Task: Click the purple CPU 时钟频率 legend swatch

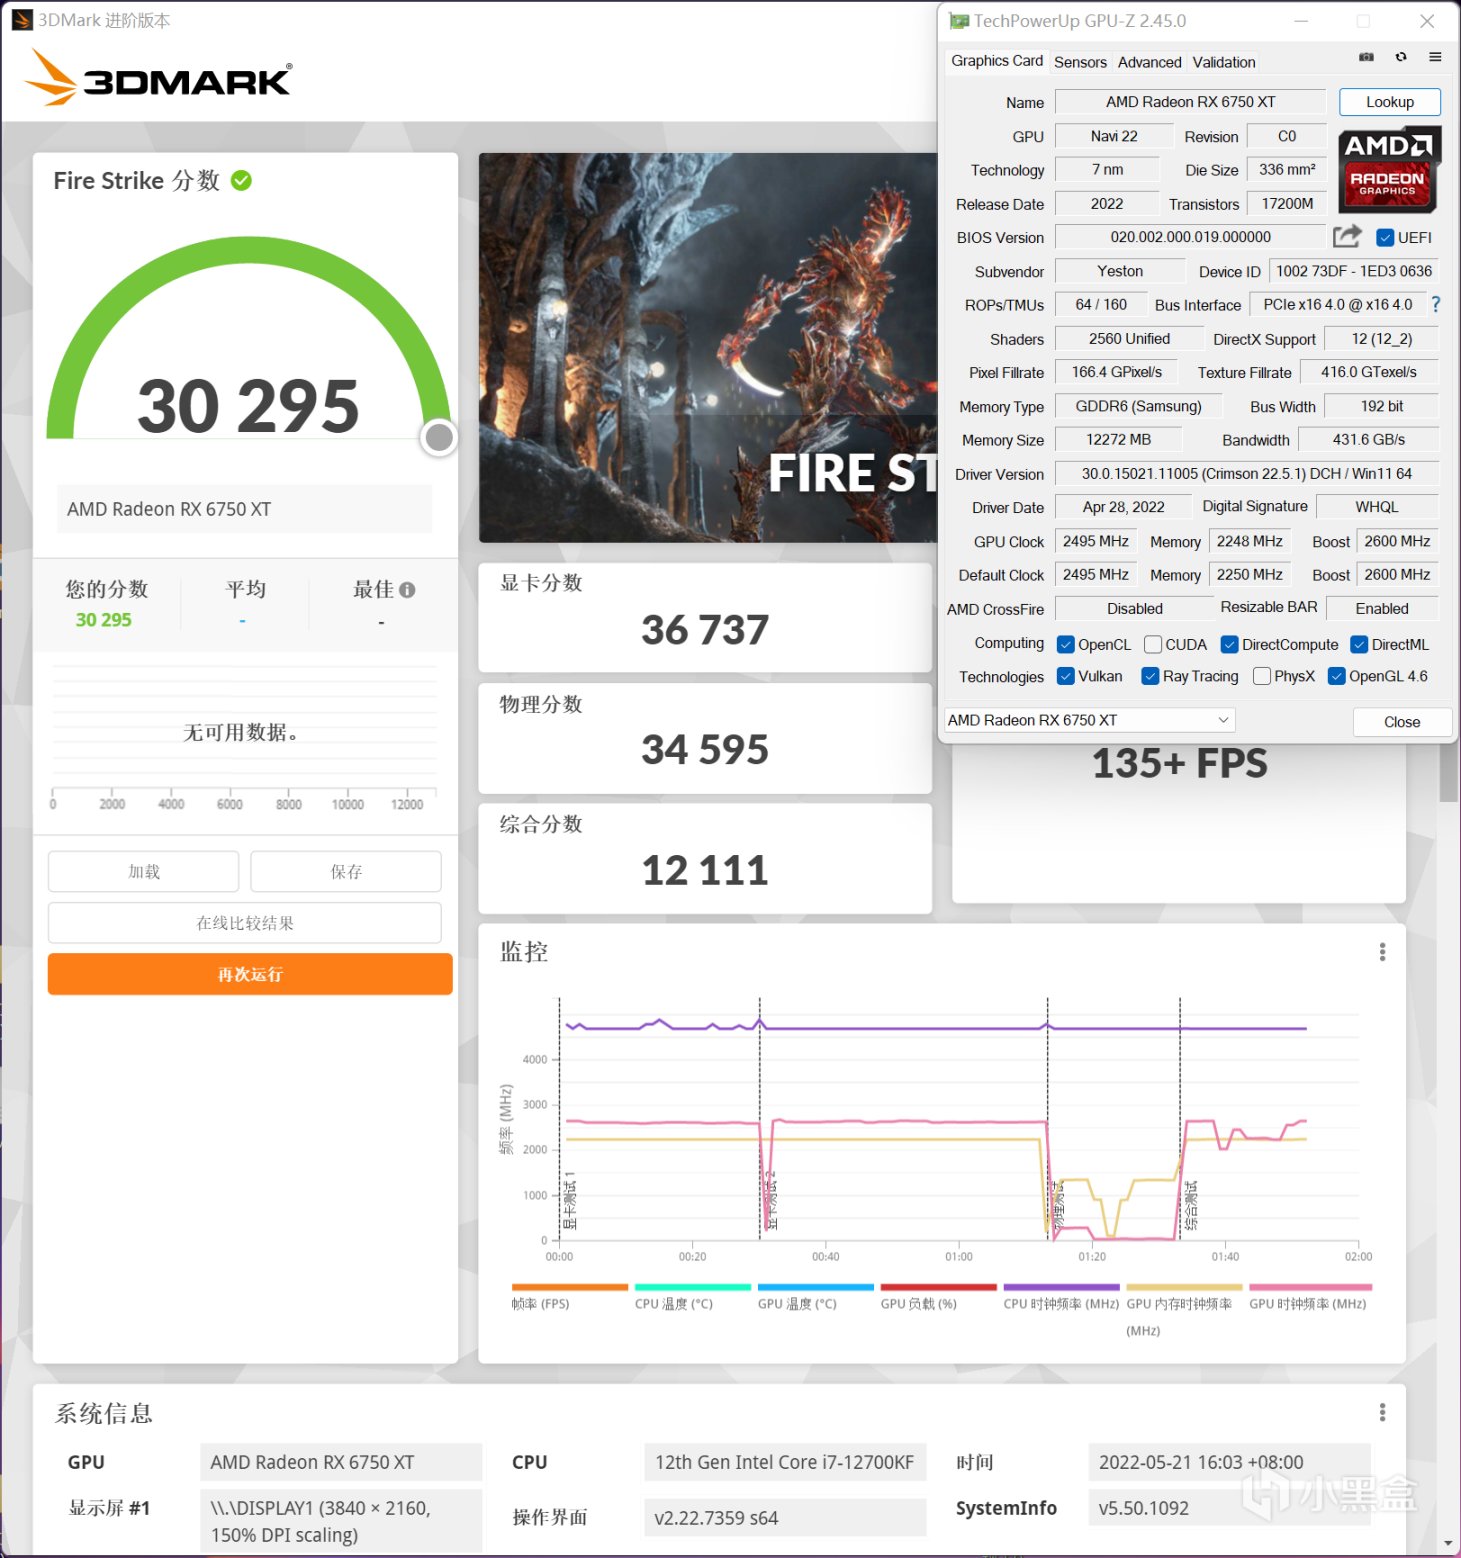Action: pyautogui.click(x=1062, y=1287)
